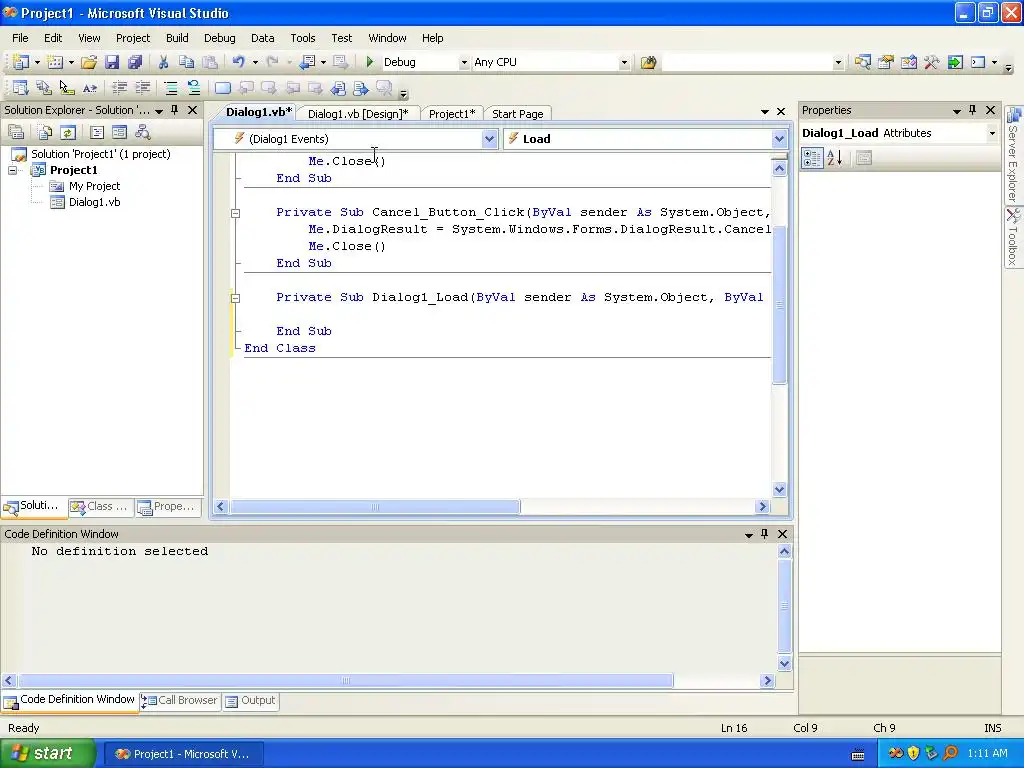Image resolution: width=1024 pixels, height=768 pixels.
Task: Open the Command Window toolbar icon
Action: [x=978, y=62]
